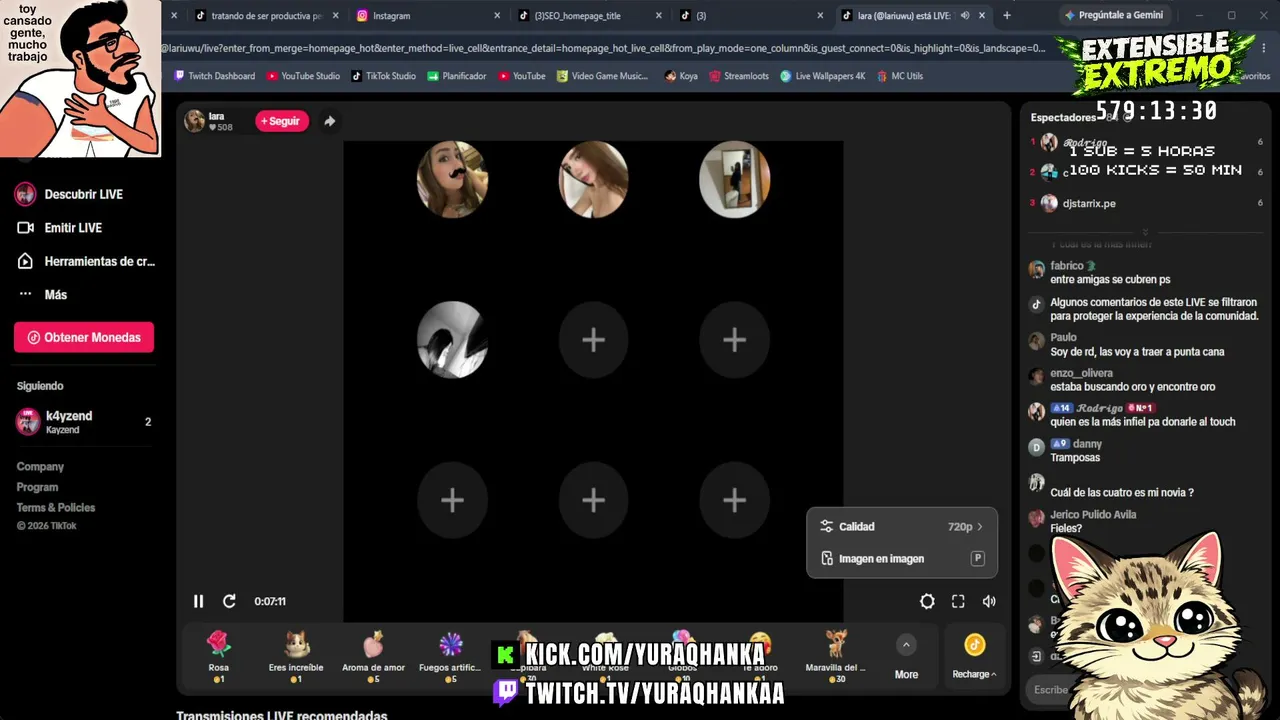Viewport: 1280px width, 720px height.
Task: Open the Planificador bookmark
Action: point(456,76)
